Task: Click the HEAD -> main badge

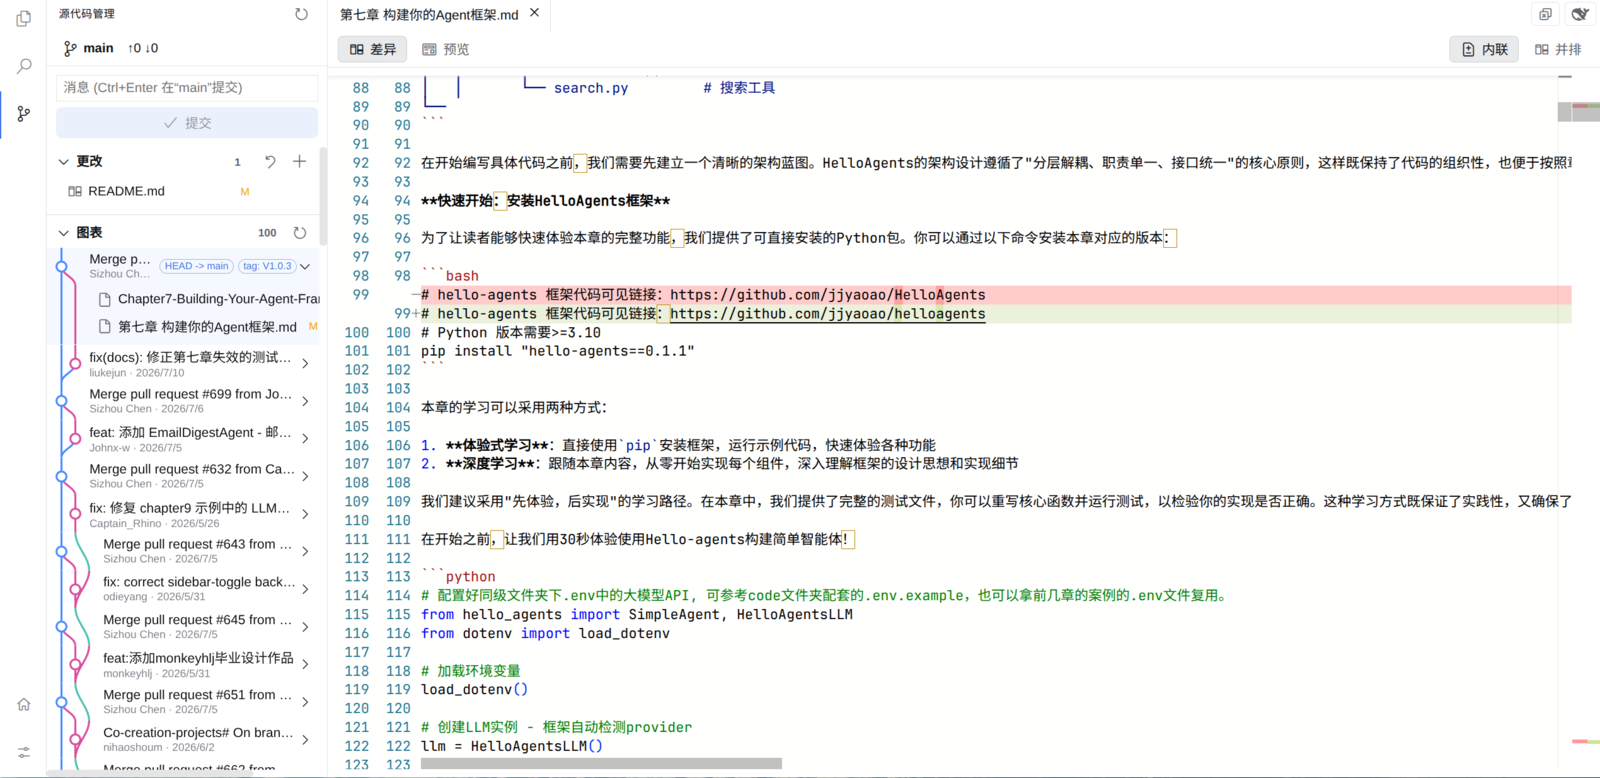Action: click(x=196, y=266)
